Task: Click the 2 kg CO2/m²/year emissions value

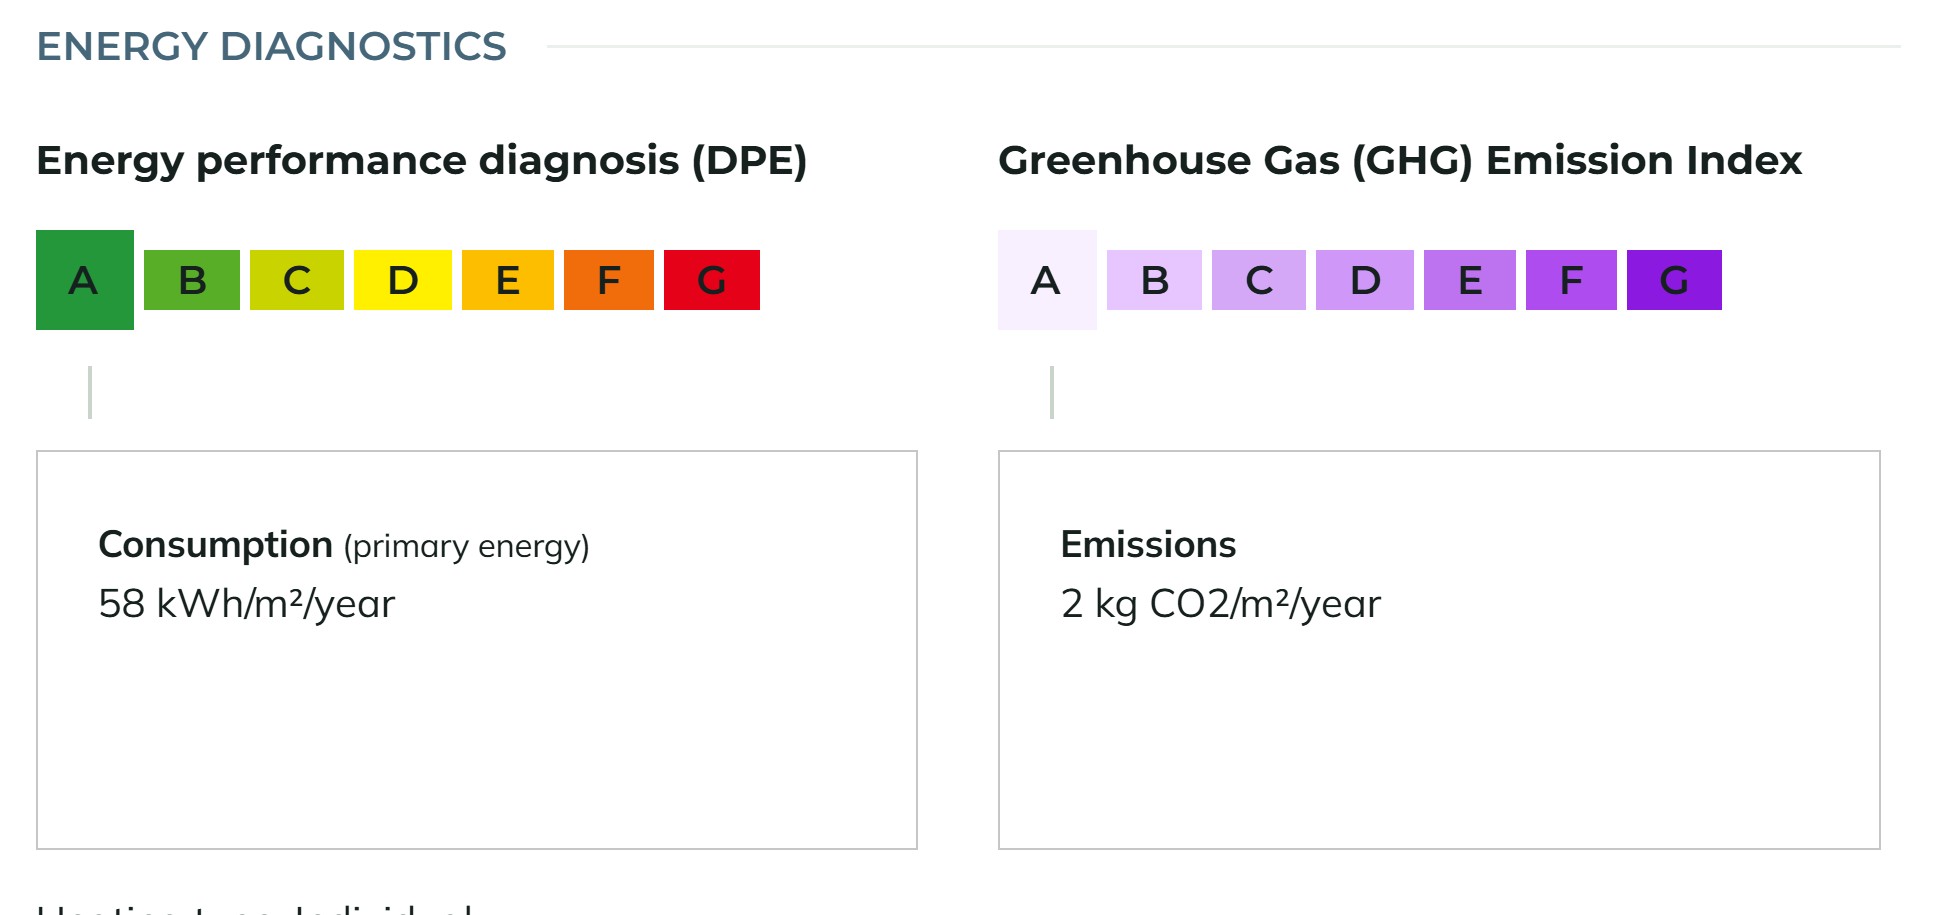Action: (x=1221, y=604)
